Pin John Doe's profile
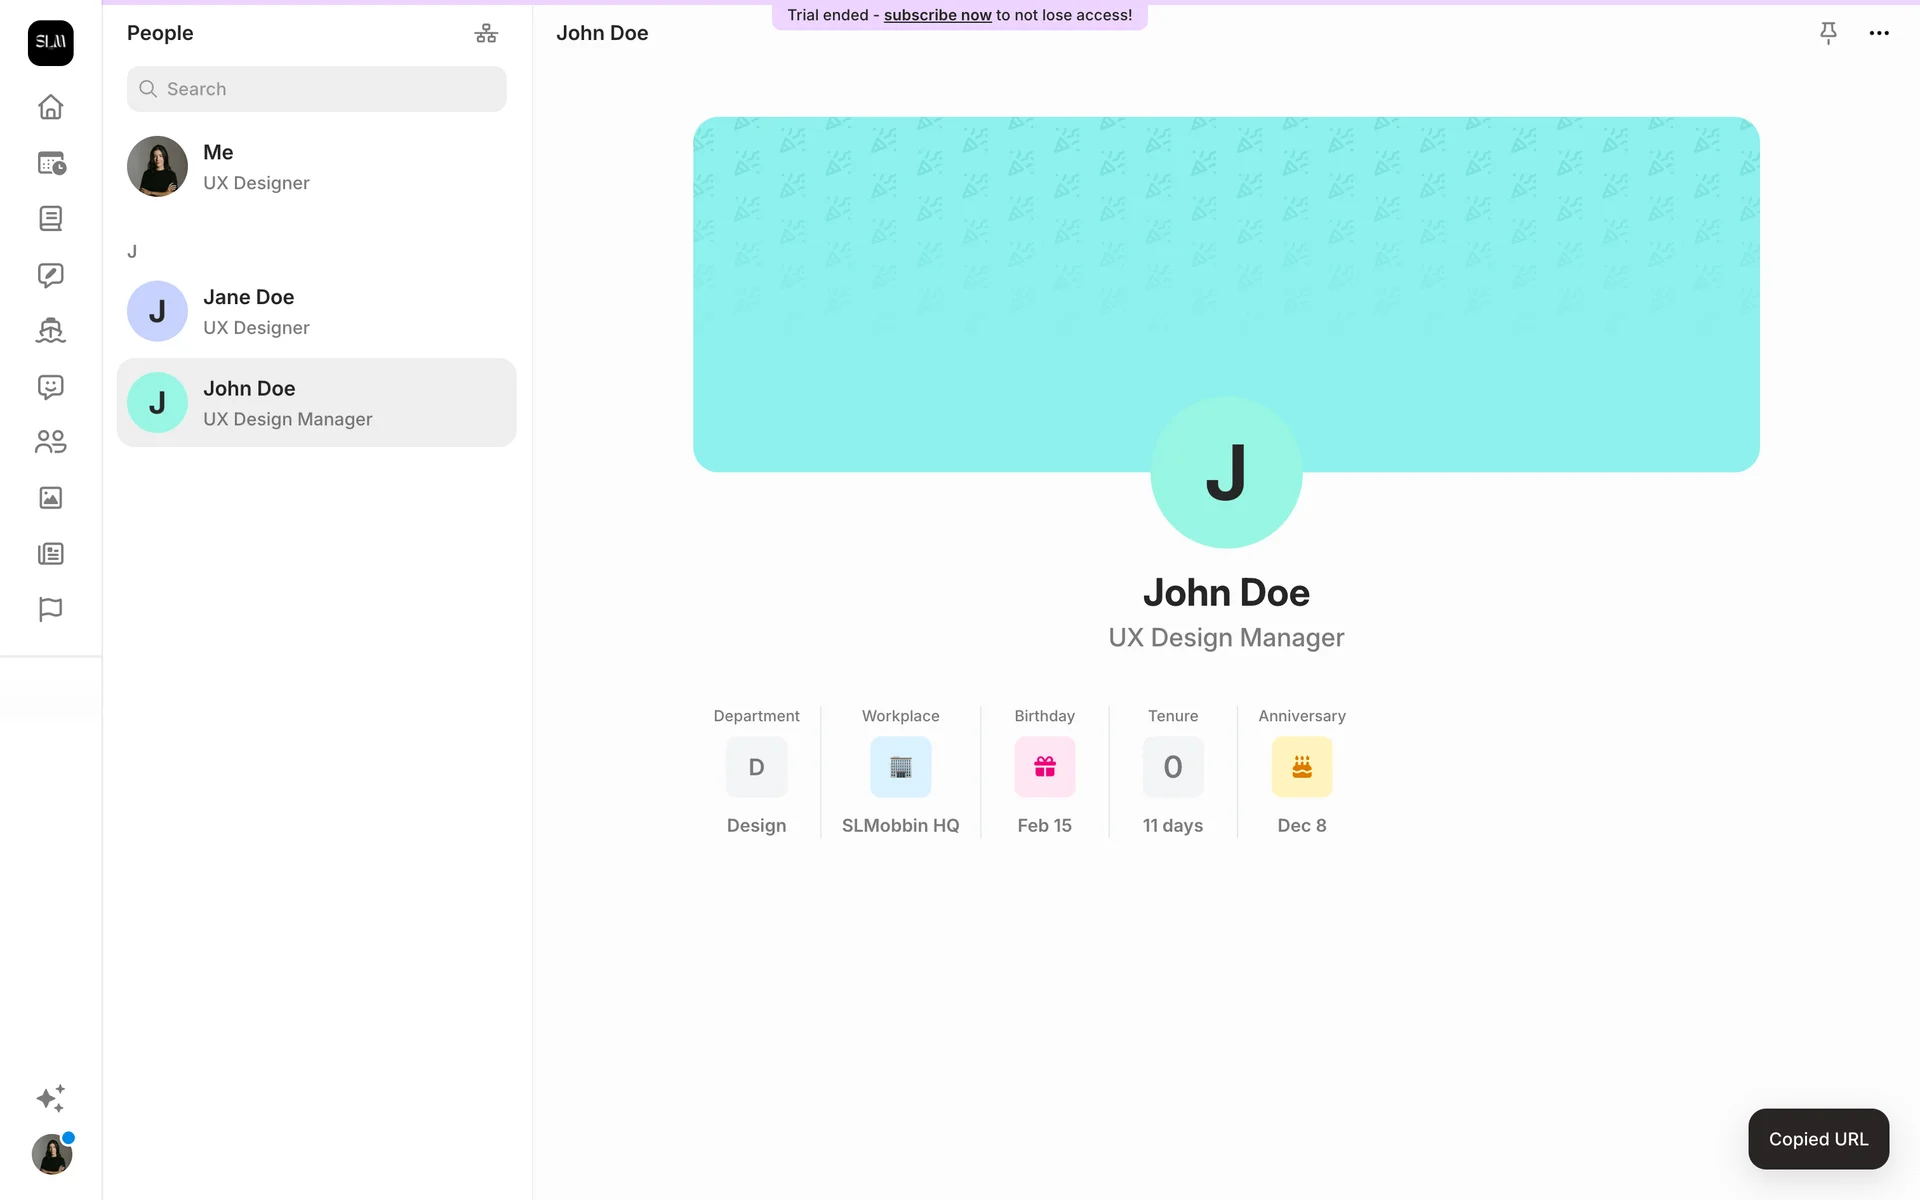This screenshot has width=1920, height=1200. click(x=1828, y=33)
